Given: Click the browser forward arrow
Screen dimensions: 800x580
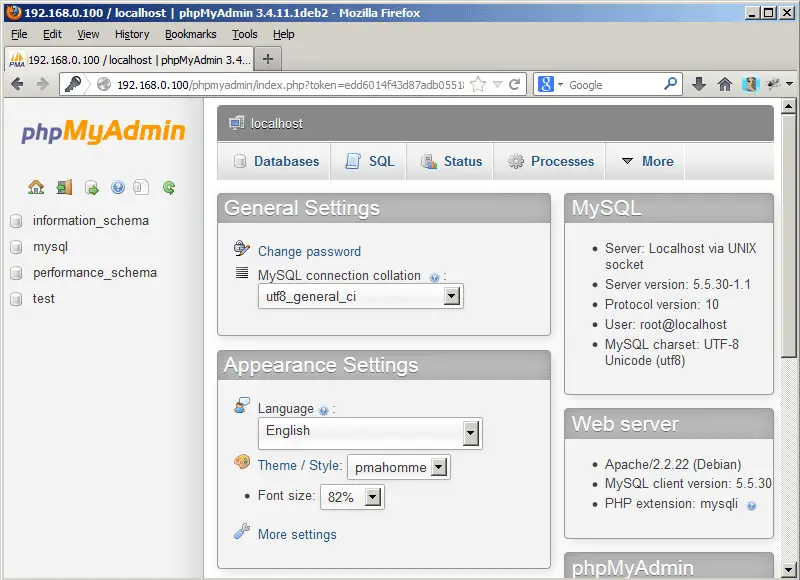Looking at the screenshot, I should click(x=43, y=84).
